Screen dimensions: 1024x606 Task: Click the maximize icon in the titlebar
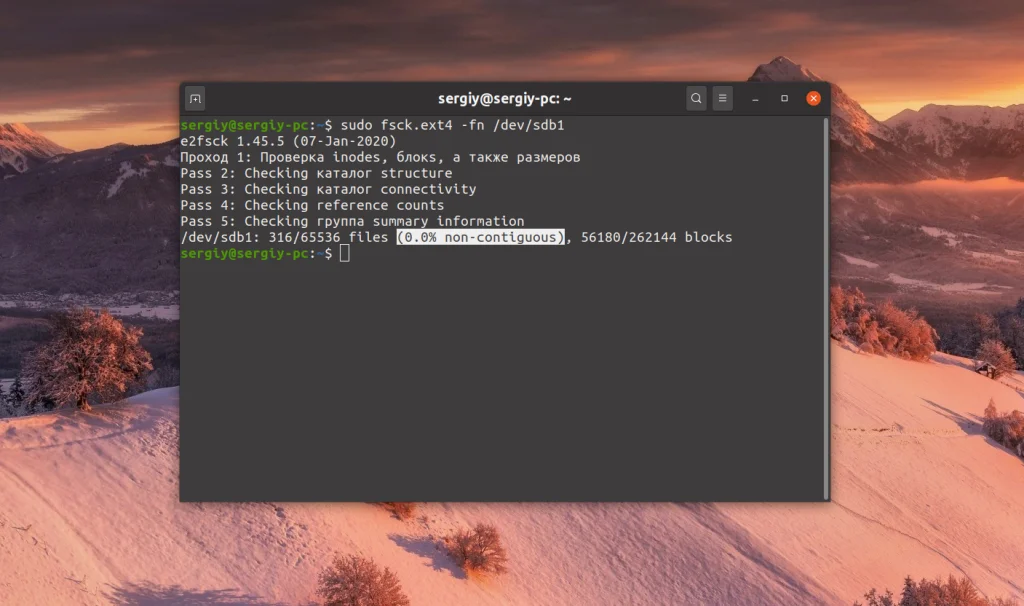coord(784,98)
